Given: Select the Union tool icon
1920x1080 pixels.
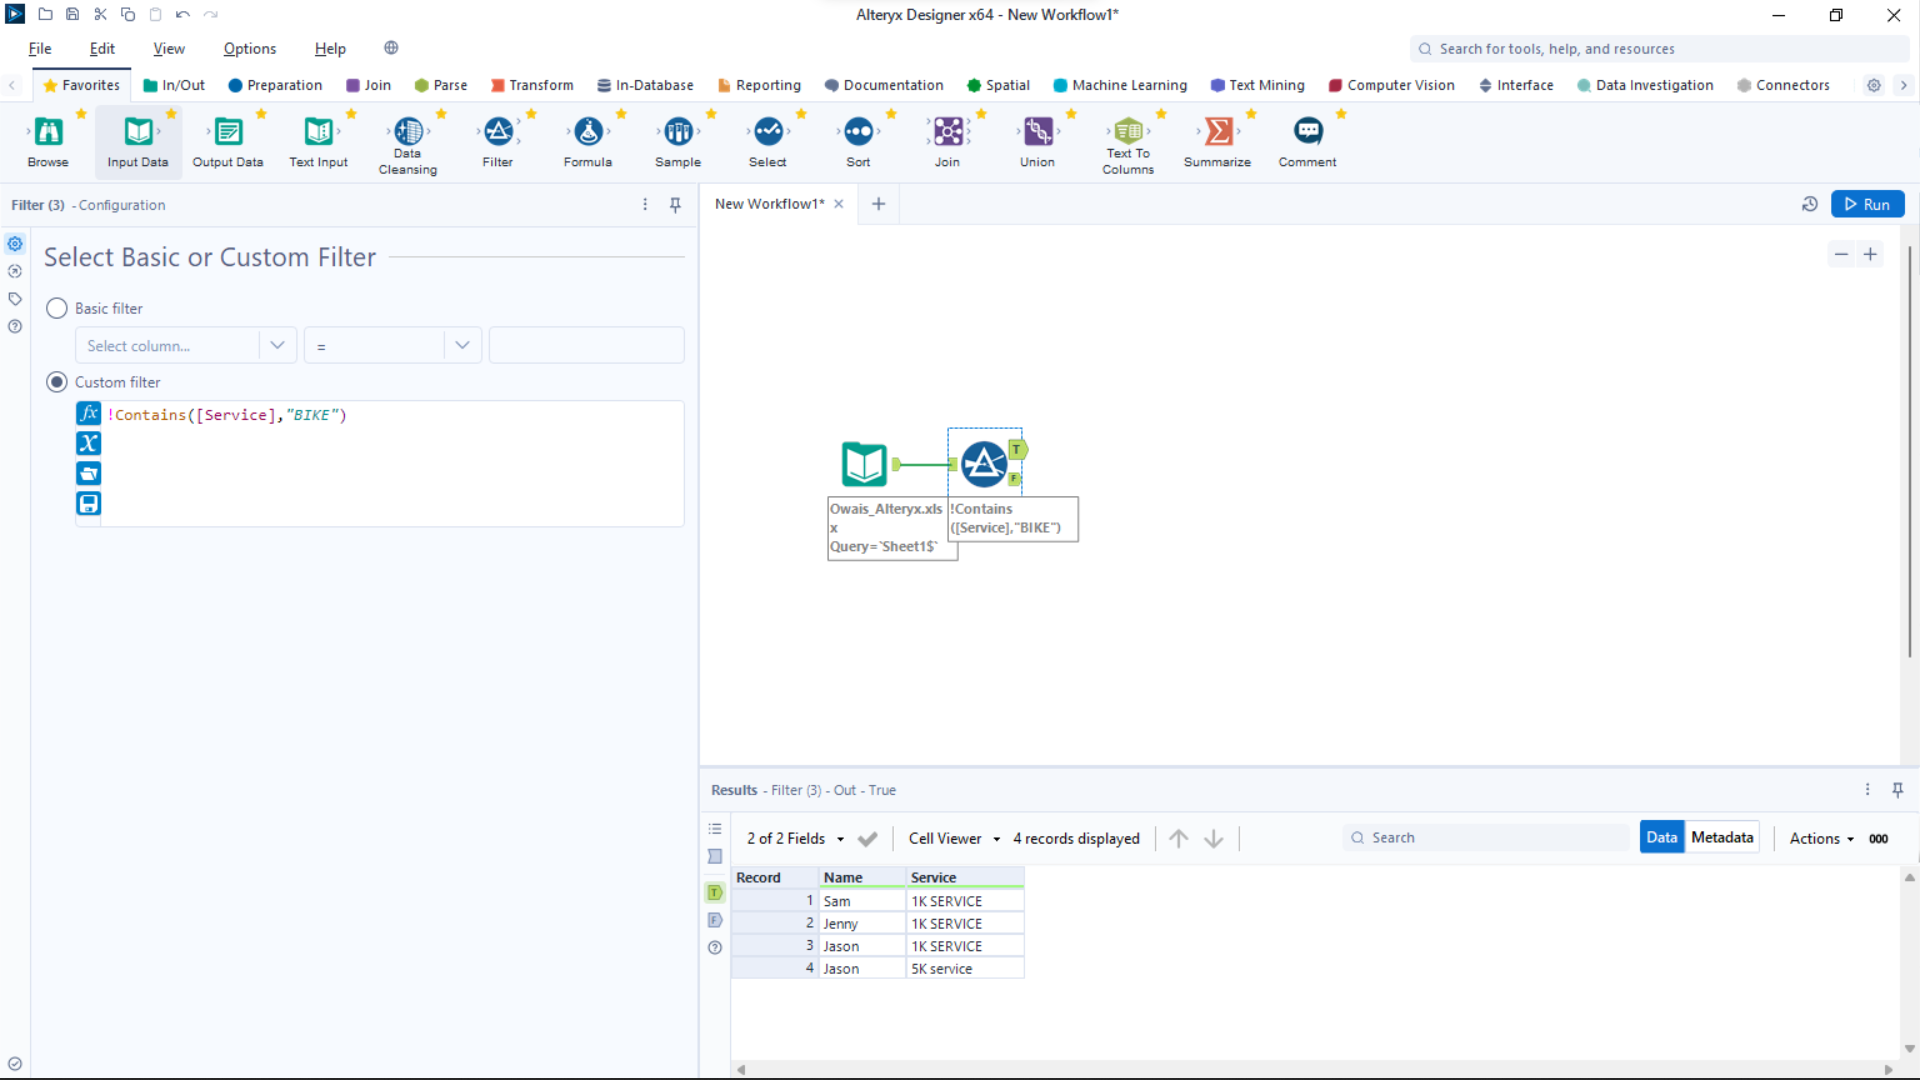Looking at the screenshot, I should (x=1037, y=132).
